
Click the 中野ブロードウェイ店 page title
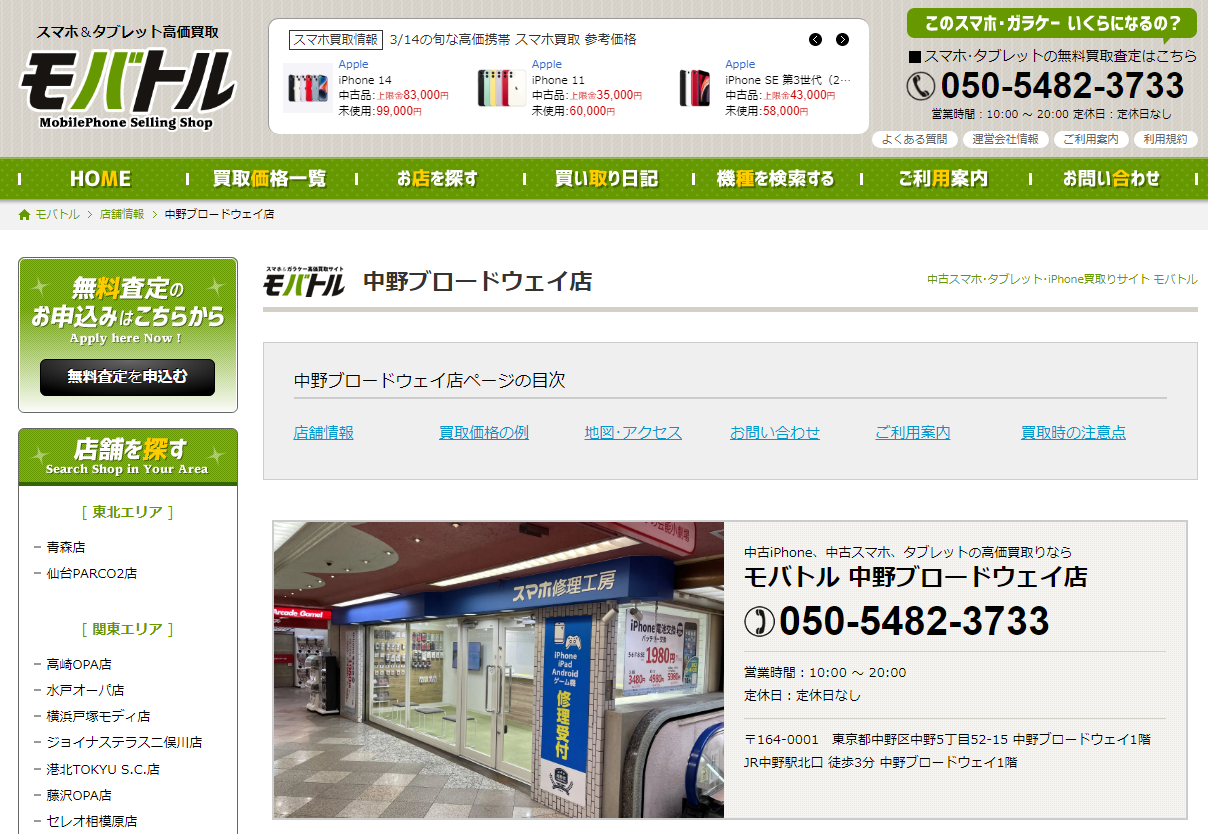(477, 282)
